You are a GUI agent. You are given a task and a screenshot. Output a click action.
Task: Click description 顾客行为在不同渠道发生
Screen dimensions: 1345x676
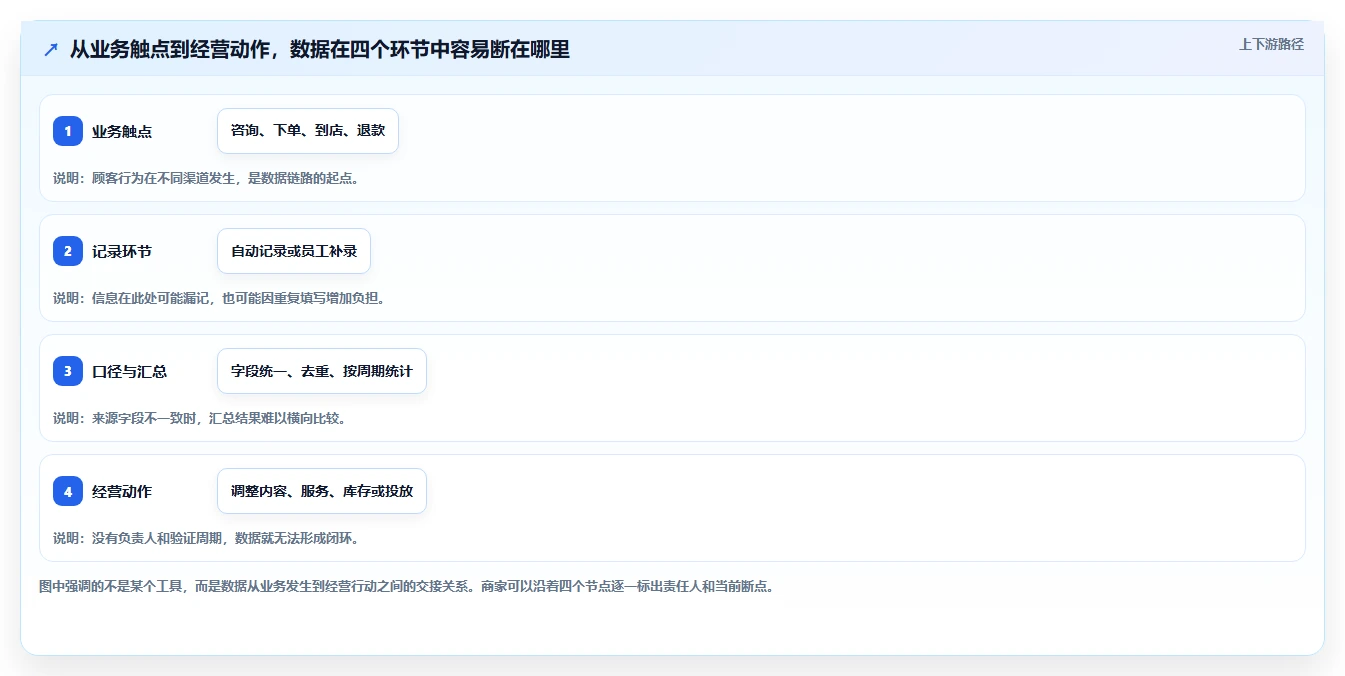coord(205,178)
